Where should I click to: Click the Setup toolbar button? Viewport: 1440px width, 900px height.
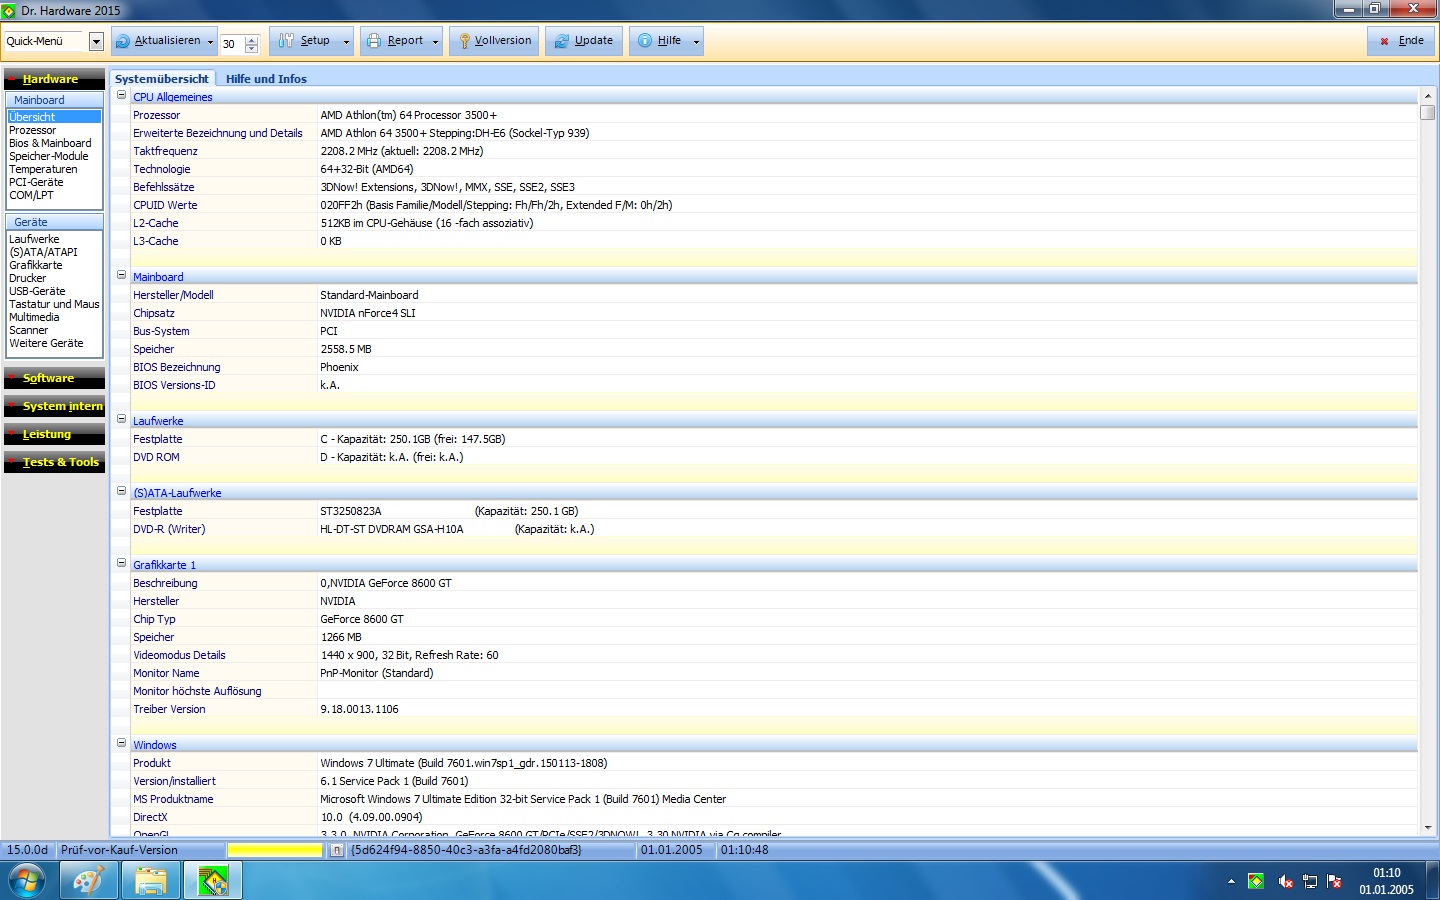(305, 41)
